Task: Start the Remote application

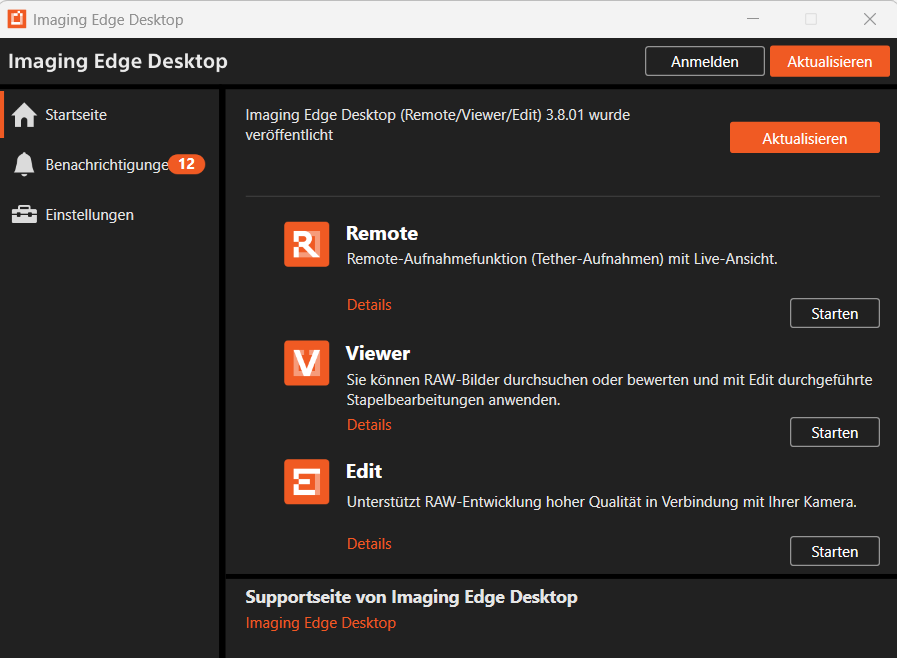Action: point(835,313)
